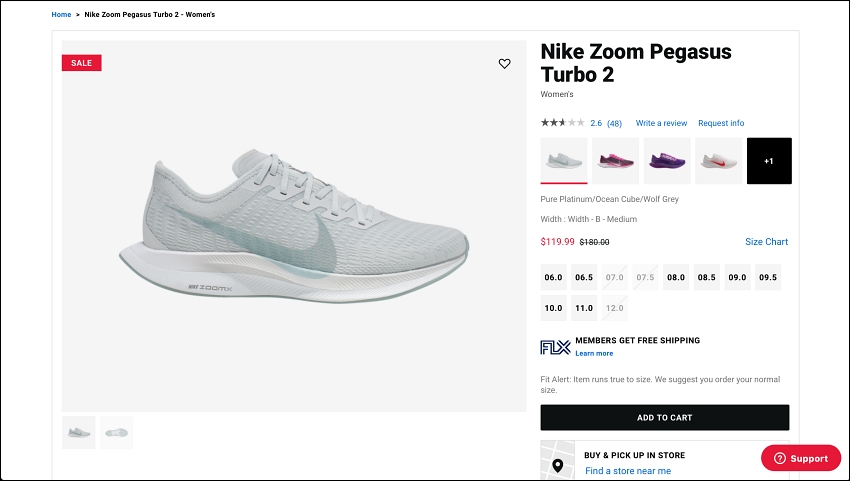
Task: Open the Size Chart link
Action: [x=766, y=242]
